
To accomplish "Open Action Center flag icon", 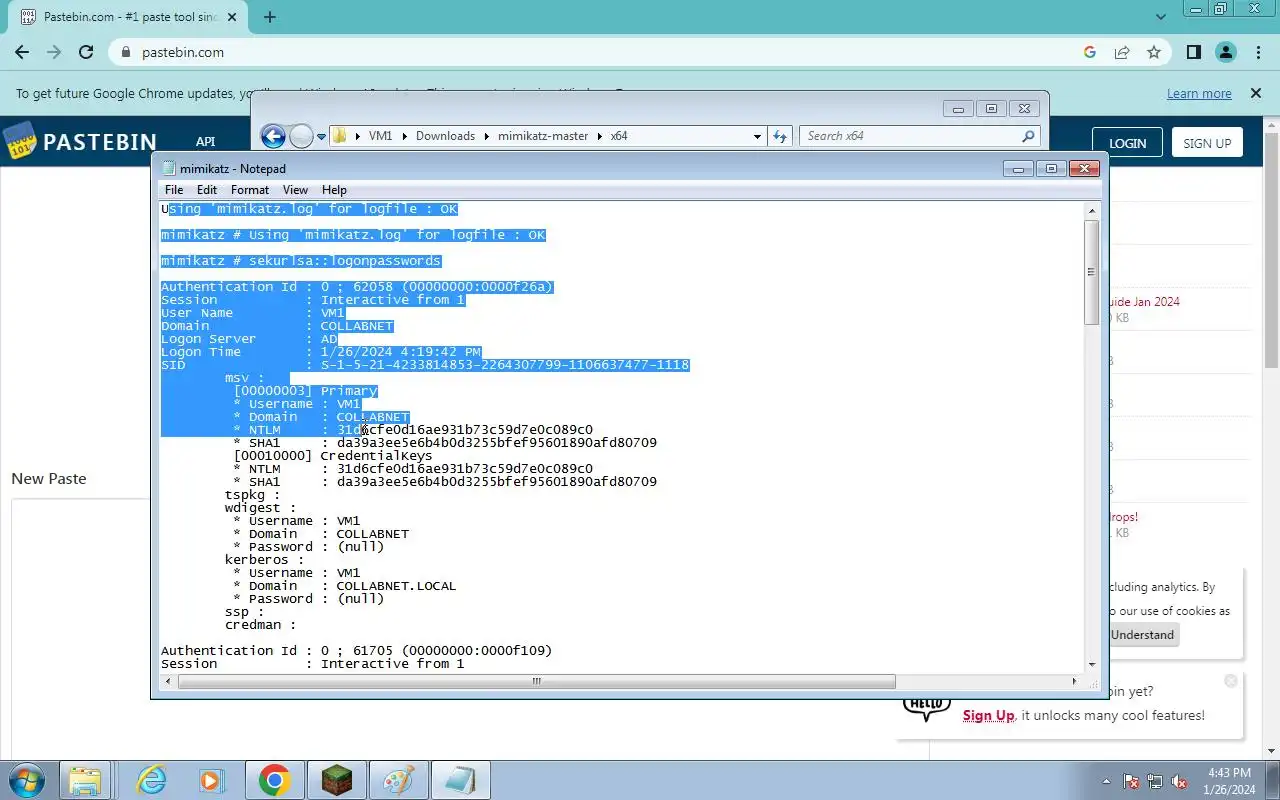I will (1132, 781).
